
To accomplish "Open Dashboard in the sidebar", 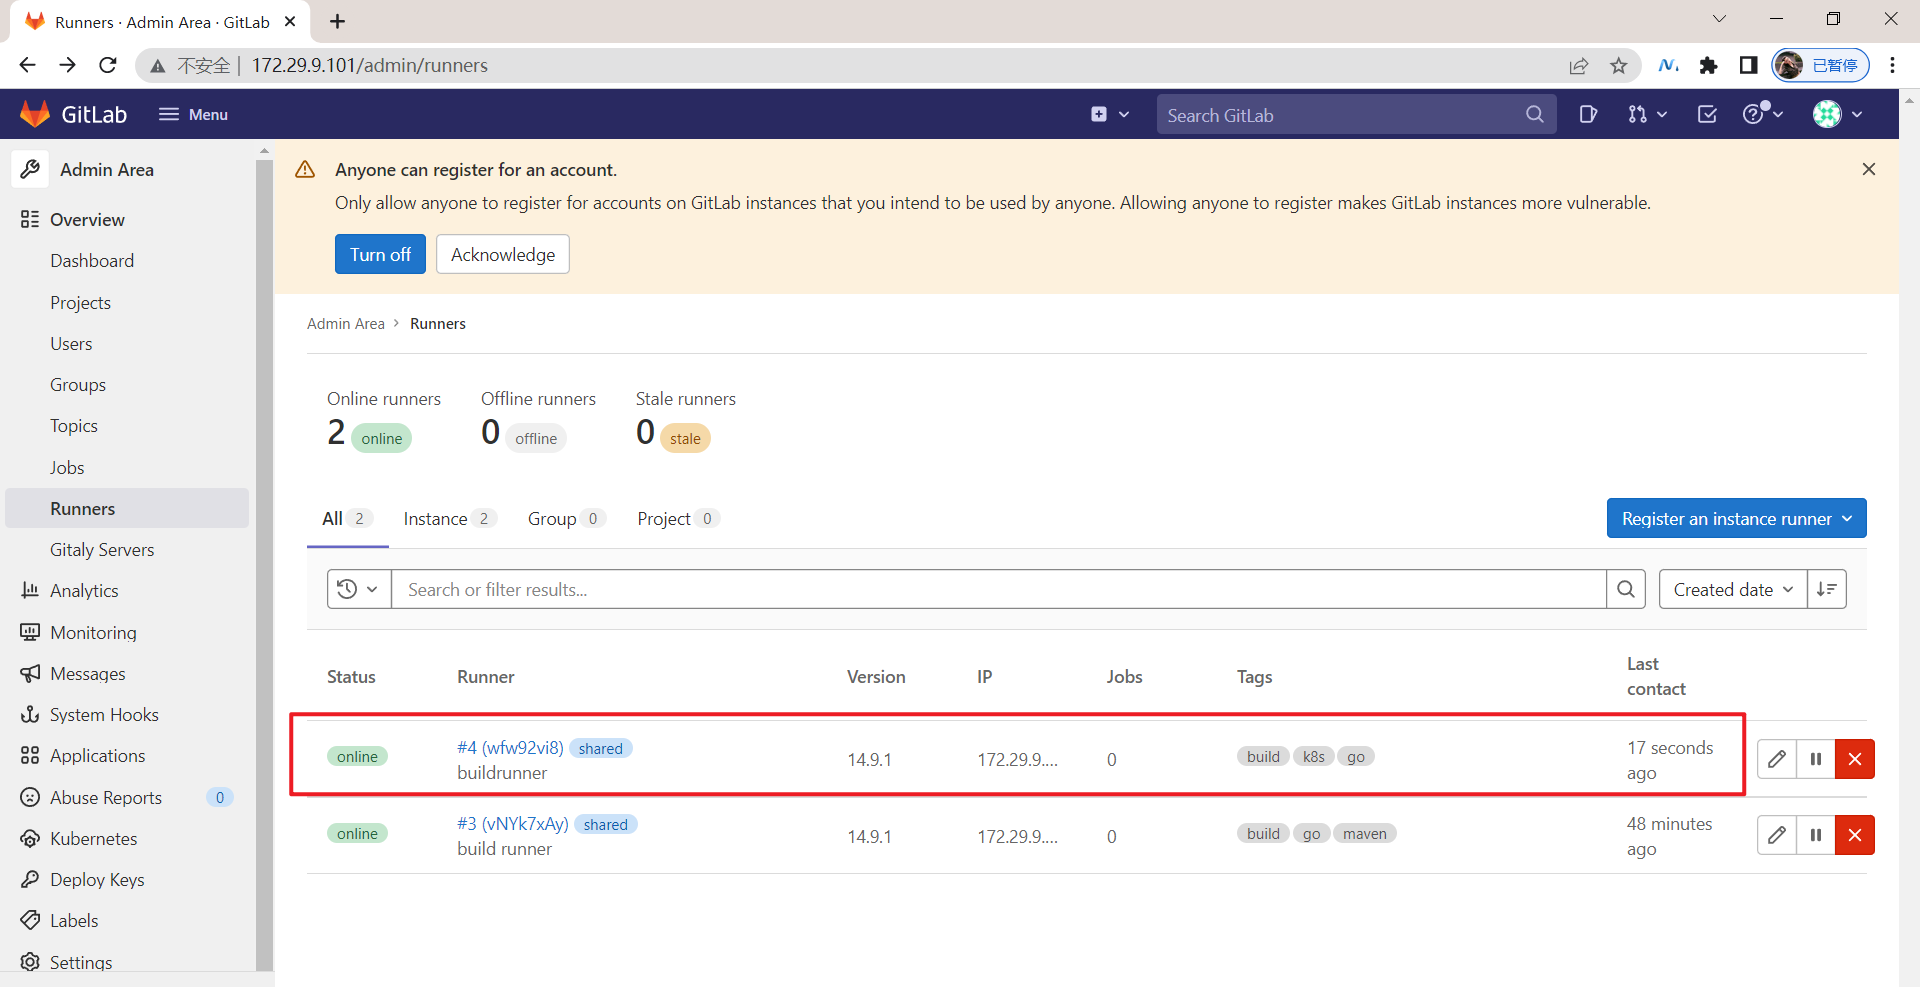I will pos(92,261).
